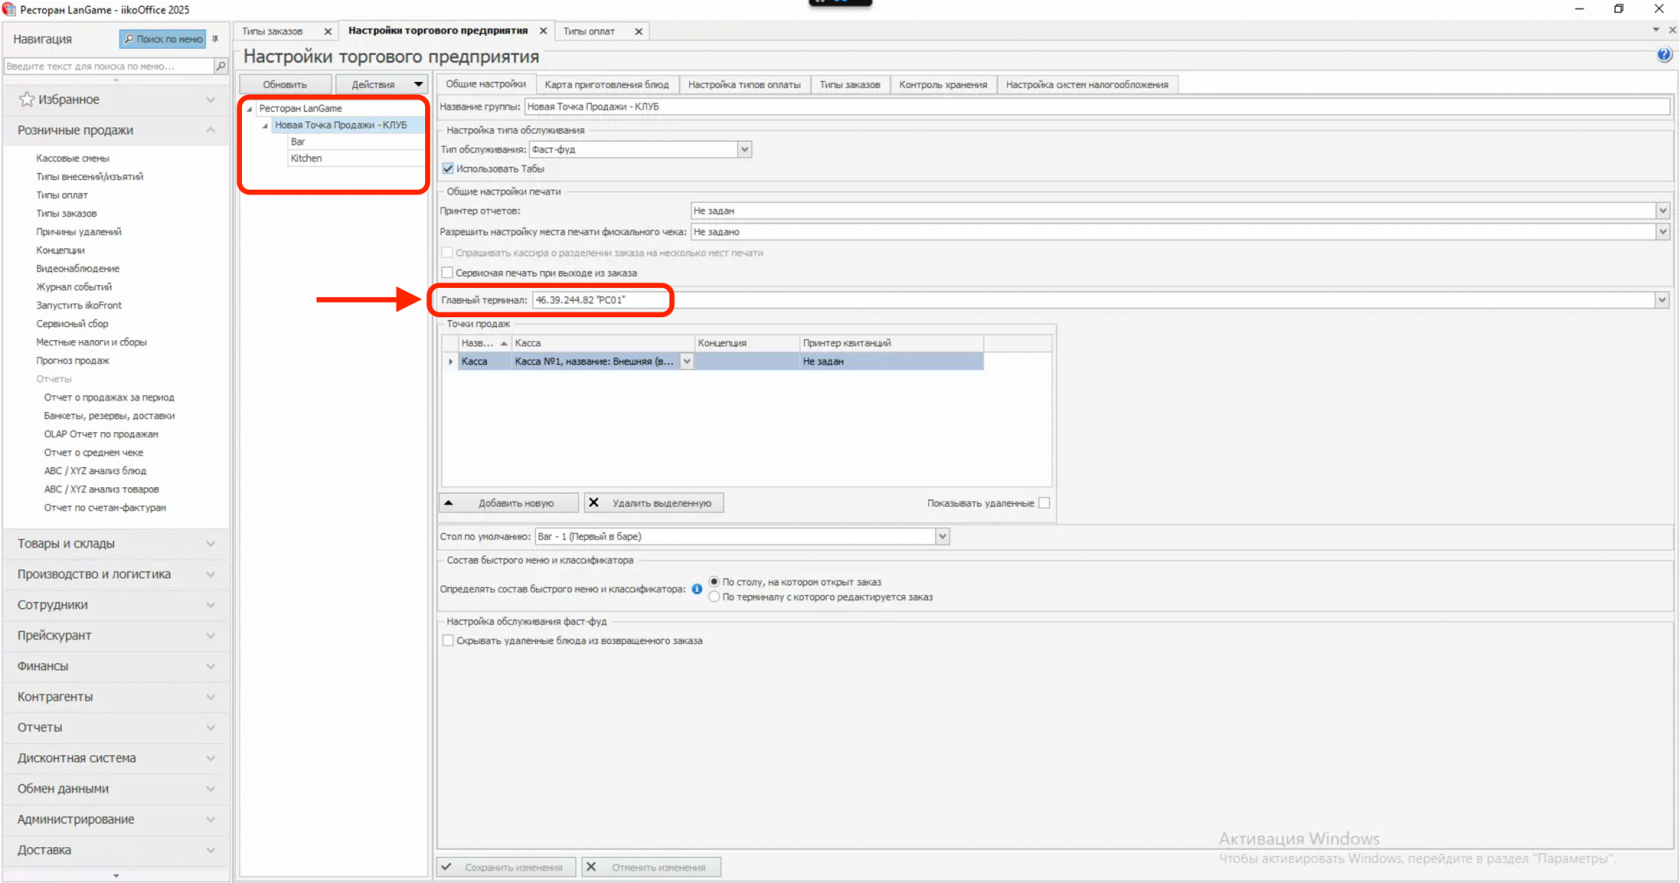Close the Типы заказов tab
Screen dimensions: 1680x883
pos(327,32)
